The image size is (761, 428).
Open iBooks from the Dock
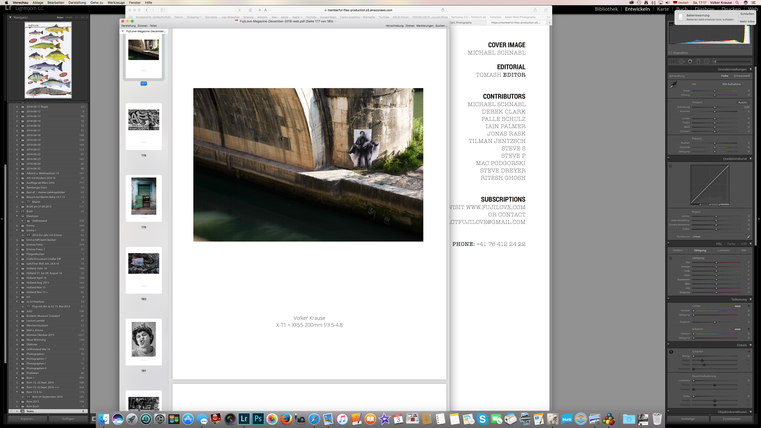coord(370,419)
